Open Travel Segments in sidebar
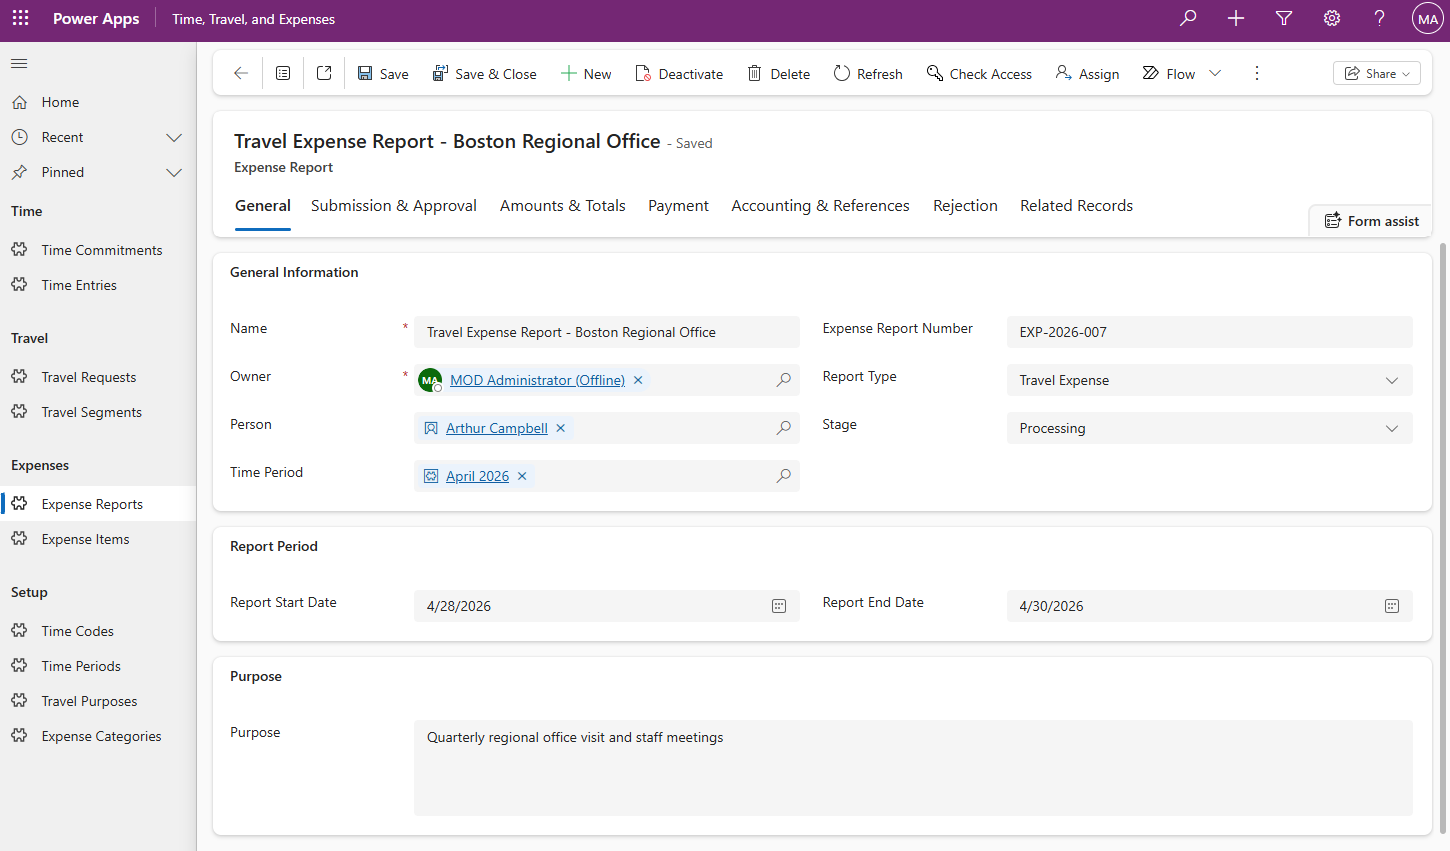 pos(98,412)
